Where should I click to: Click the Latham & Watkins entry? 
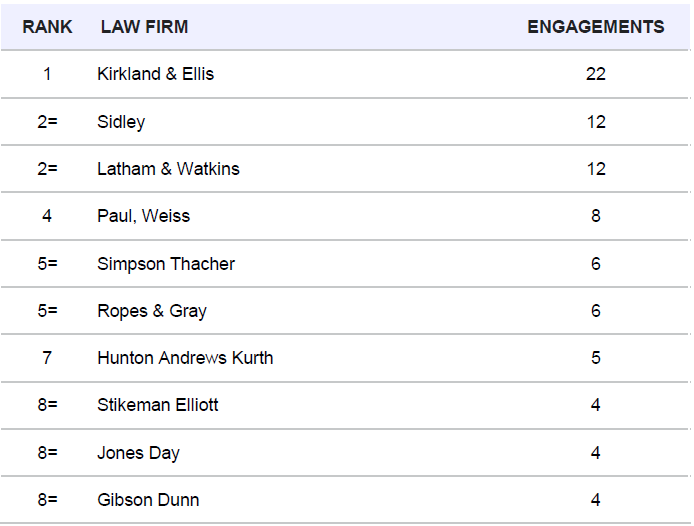tap(168, 169)
